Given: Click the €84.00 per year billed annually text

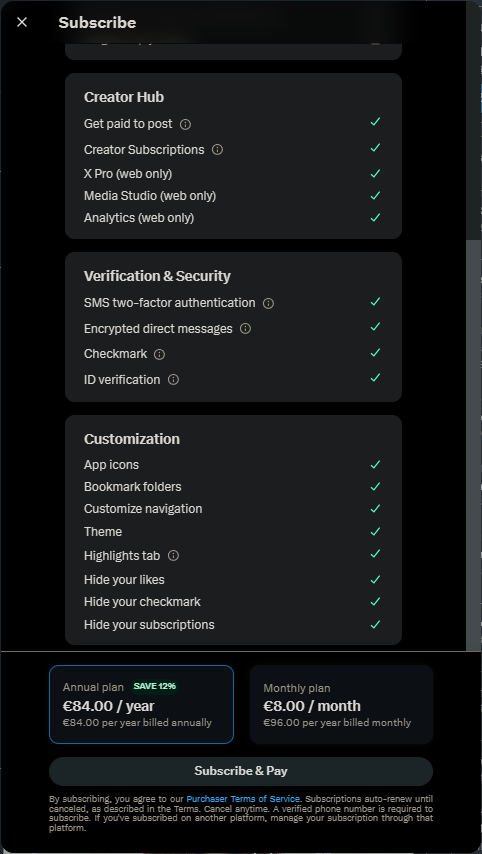Looking at the screenshot, I should (137, 723).
